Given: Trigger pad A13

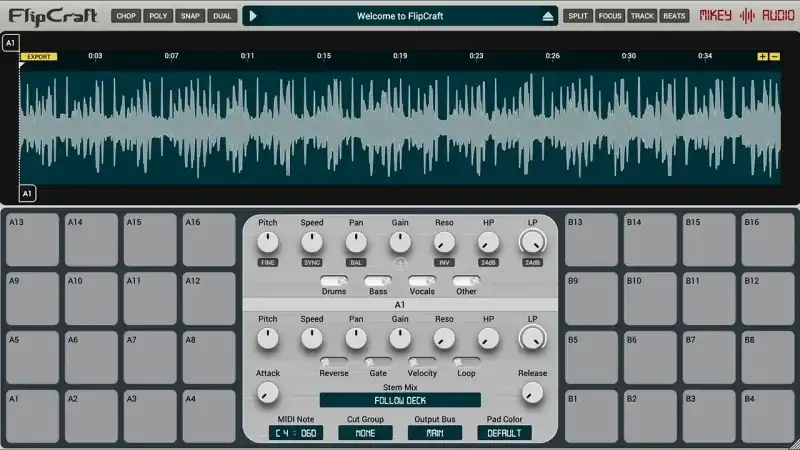Looking at the screenshot, I should 33,240.
